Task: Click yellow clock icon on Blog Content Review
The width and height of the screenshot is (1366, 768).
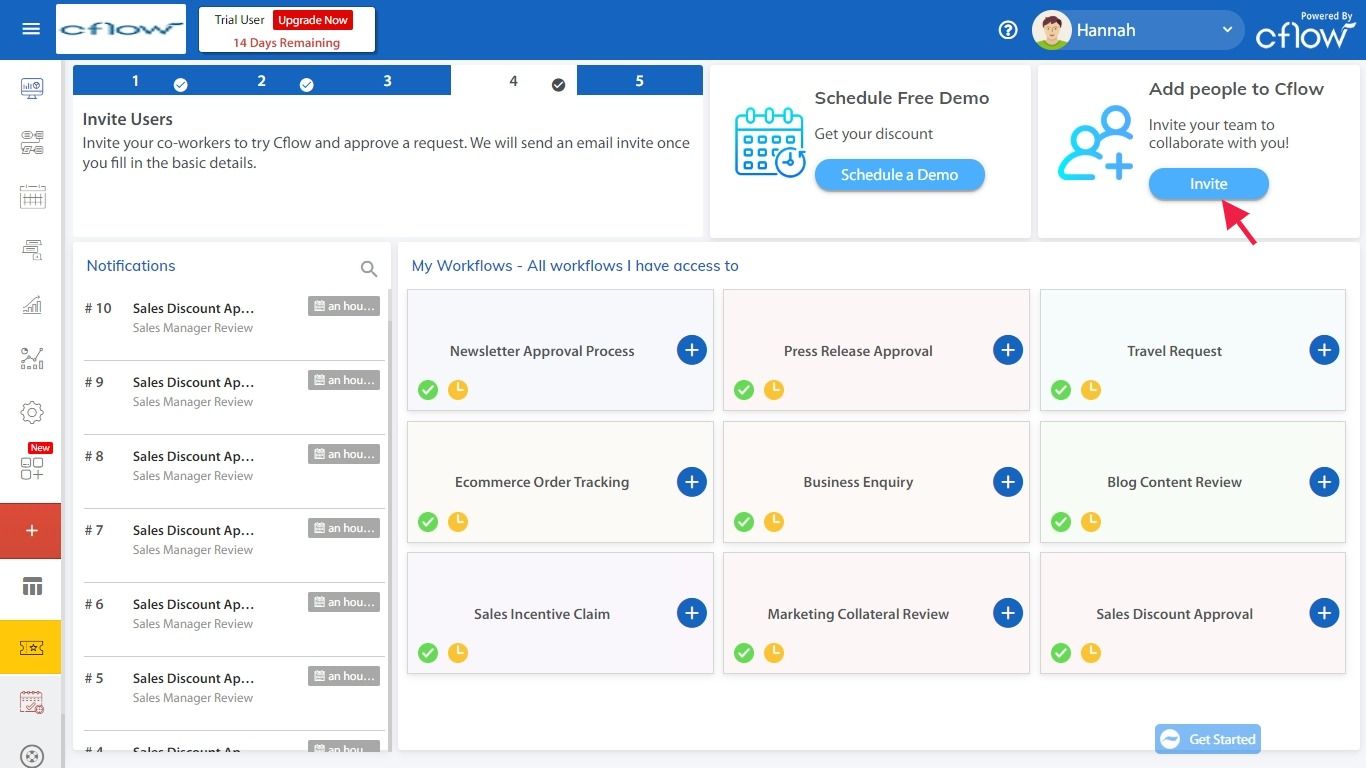Action: click(x=1091, y=521)
